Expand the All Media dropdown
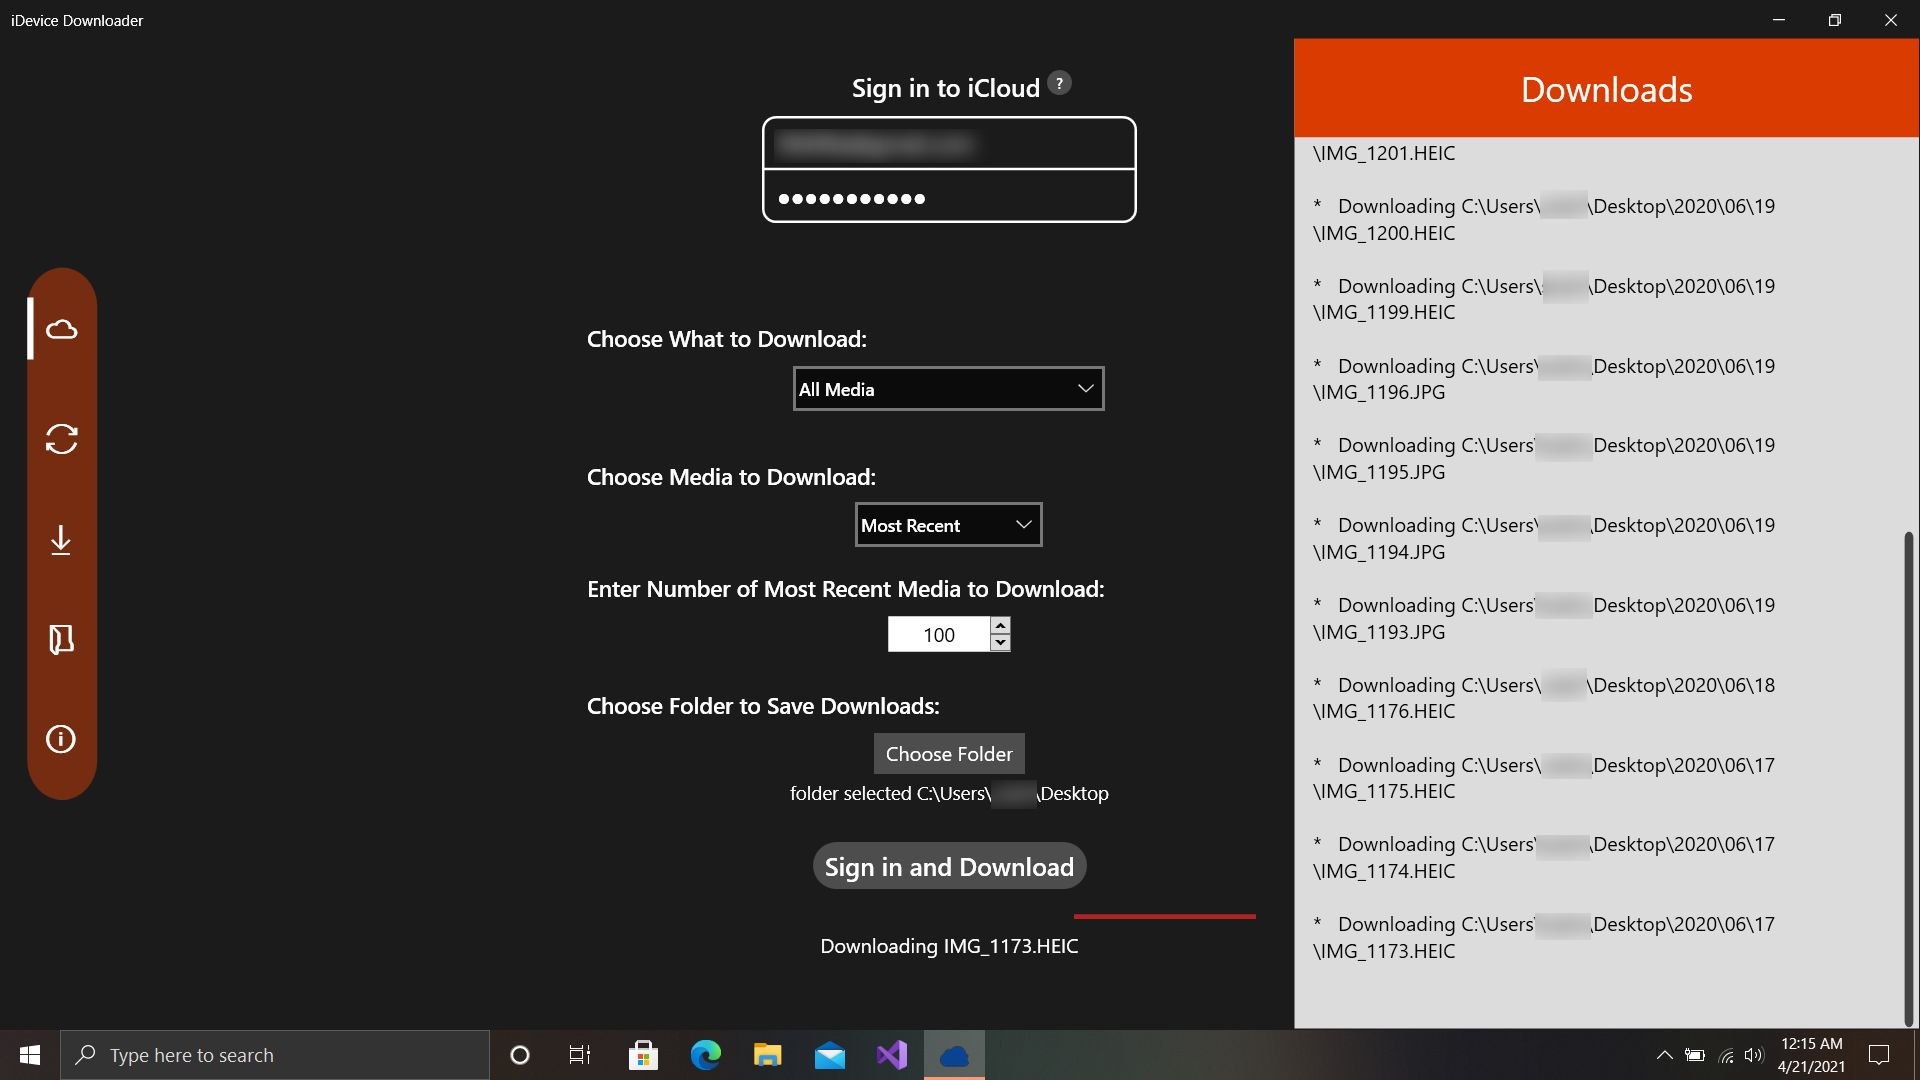This screenshot has height=1080, width=1920. tap(948, 389)
